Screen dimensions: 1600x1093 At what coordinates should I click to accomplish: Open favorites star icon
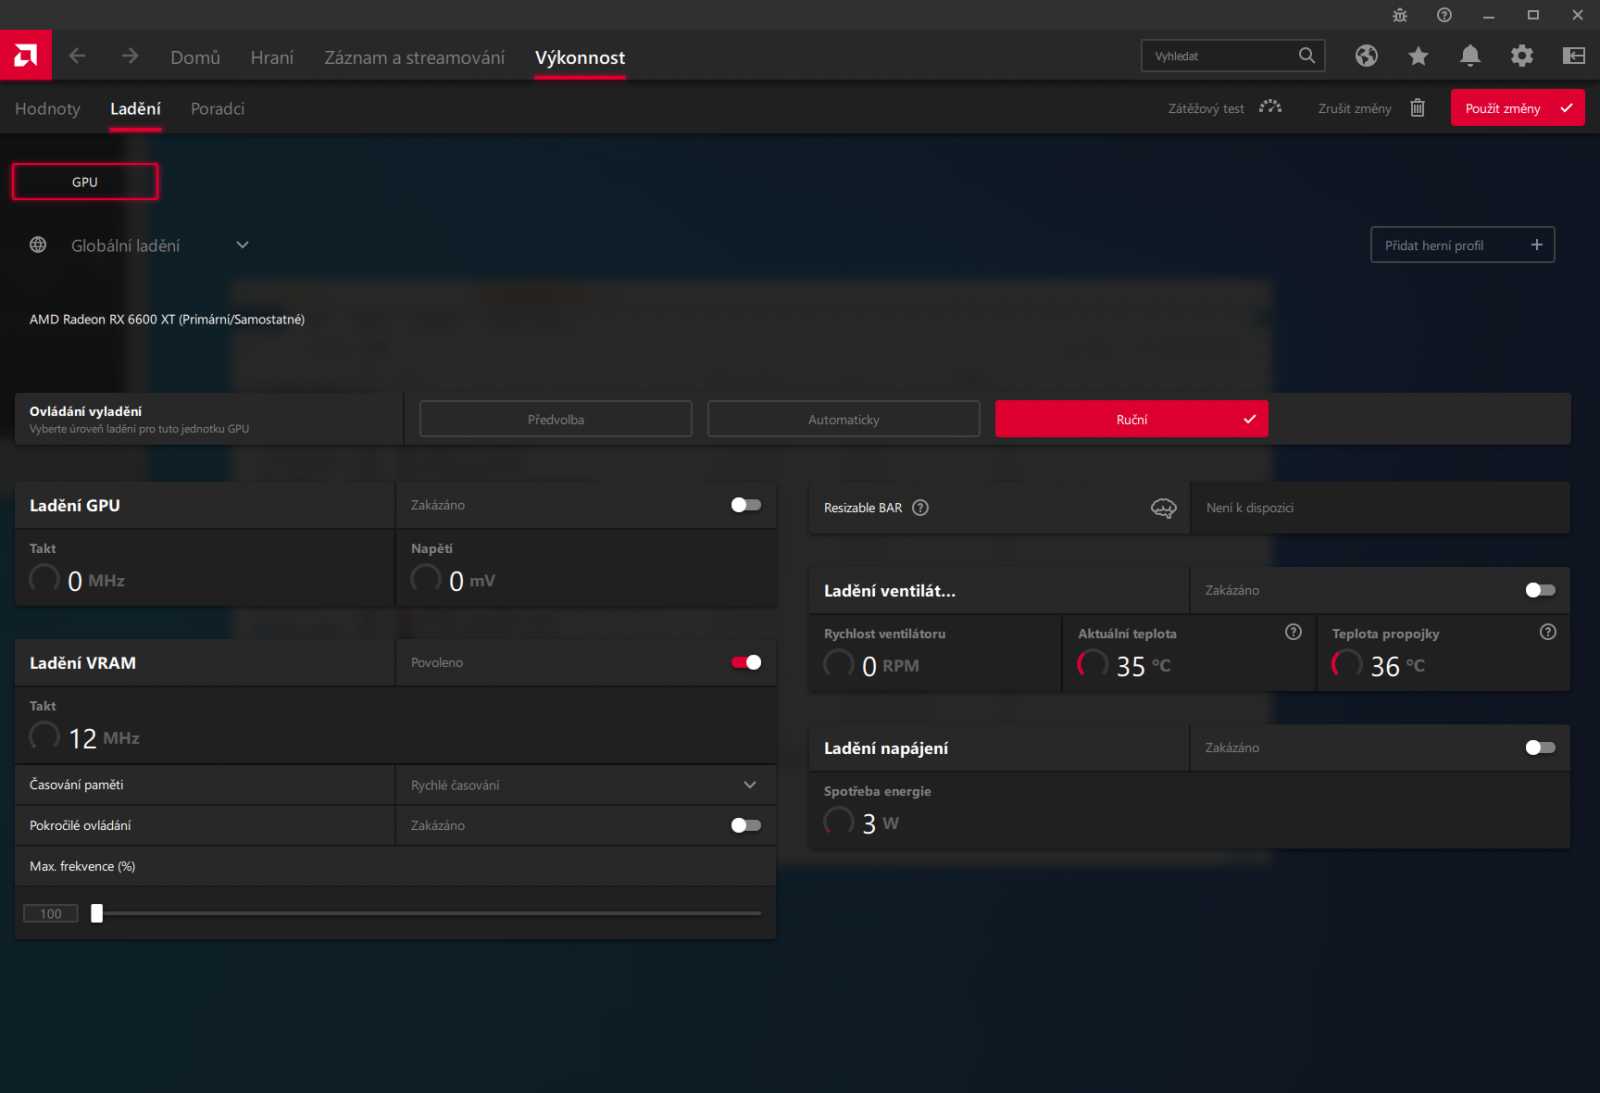[1418, 56]
